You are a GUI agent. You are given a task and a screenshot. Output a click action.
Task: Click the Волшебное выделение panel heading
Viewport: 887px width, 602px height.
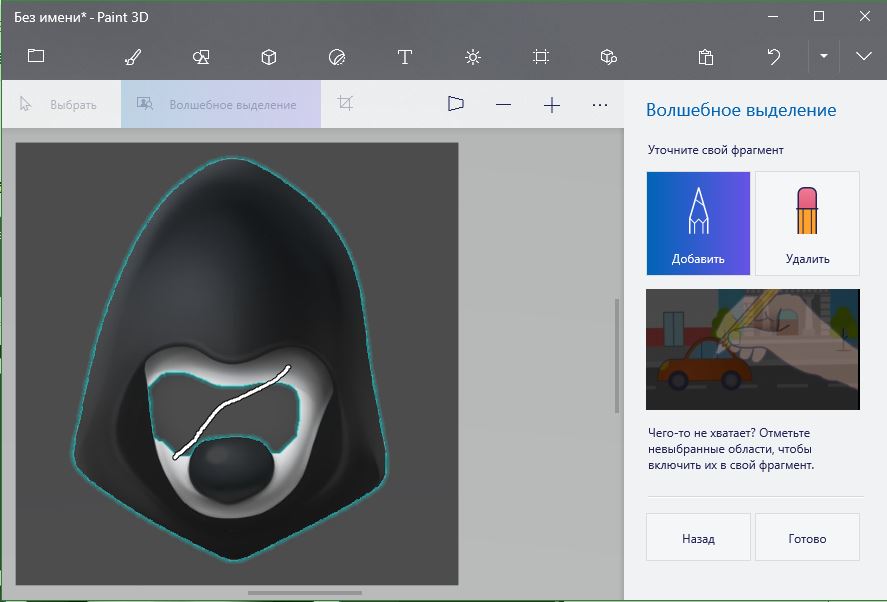click(x=741, y=110)
